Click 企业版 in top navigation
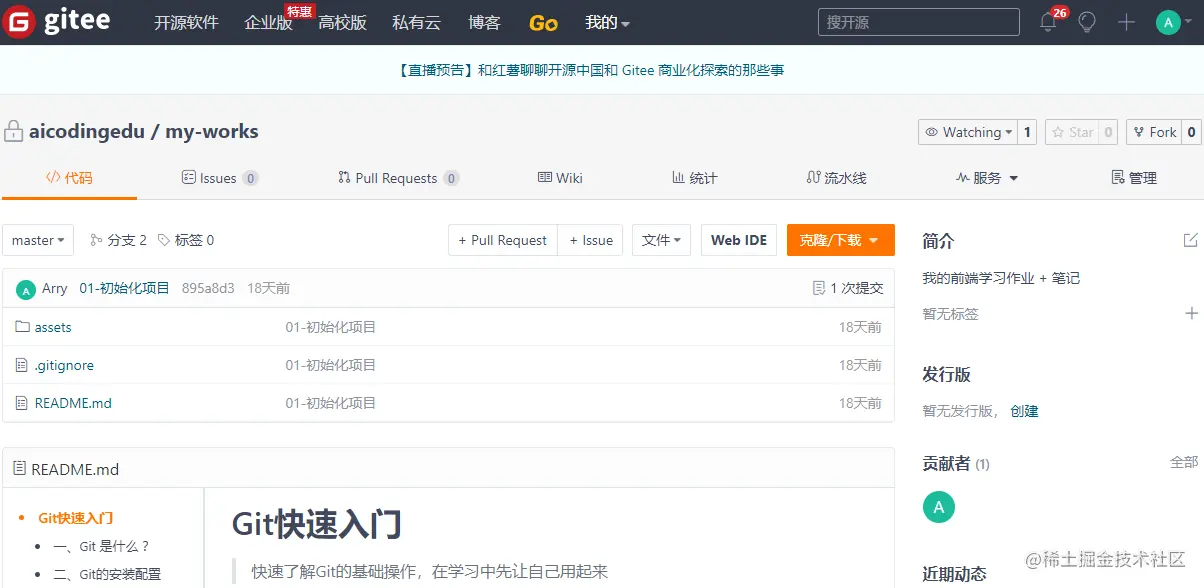The image size is (1204, 588). tap(268, 22)
